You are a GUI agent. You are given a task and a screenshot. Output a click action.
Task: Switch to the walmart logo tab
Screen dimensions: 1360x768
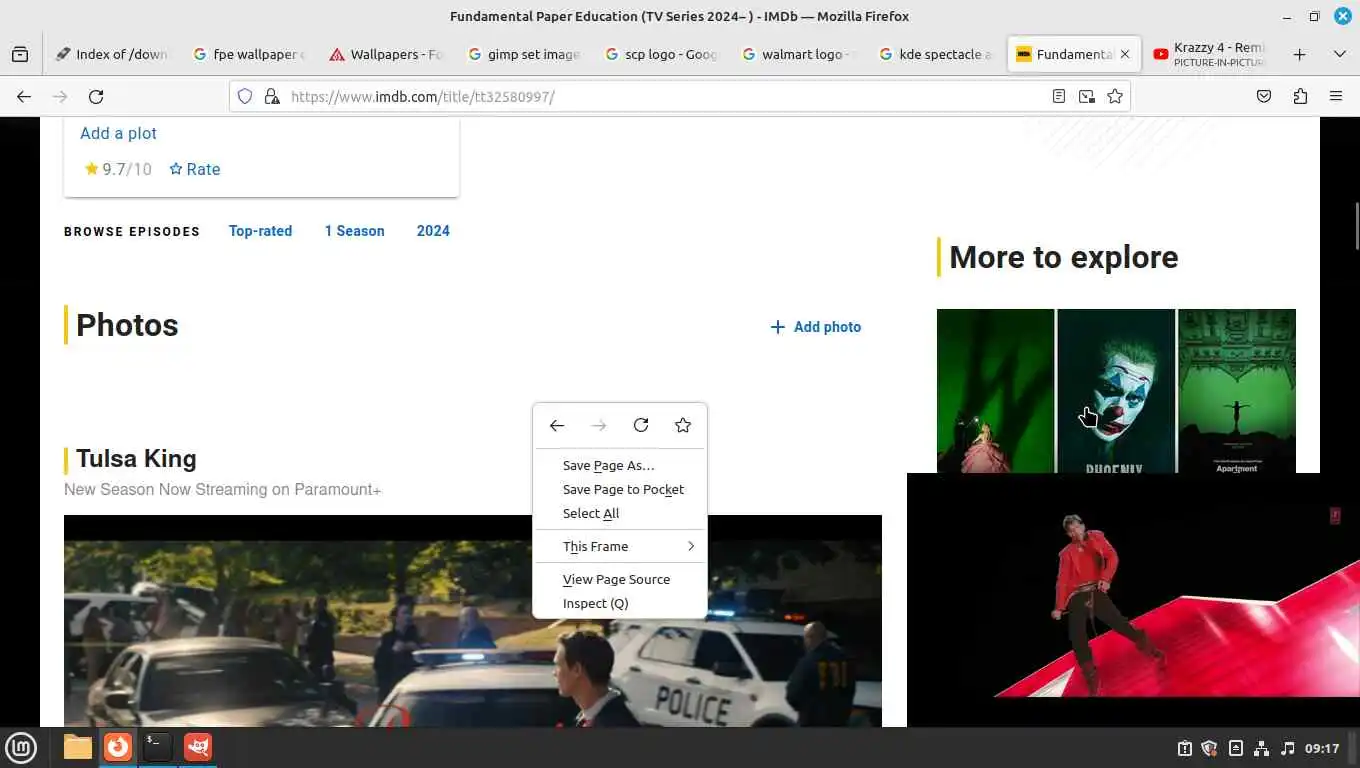click(x=798, y=54)
